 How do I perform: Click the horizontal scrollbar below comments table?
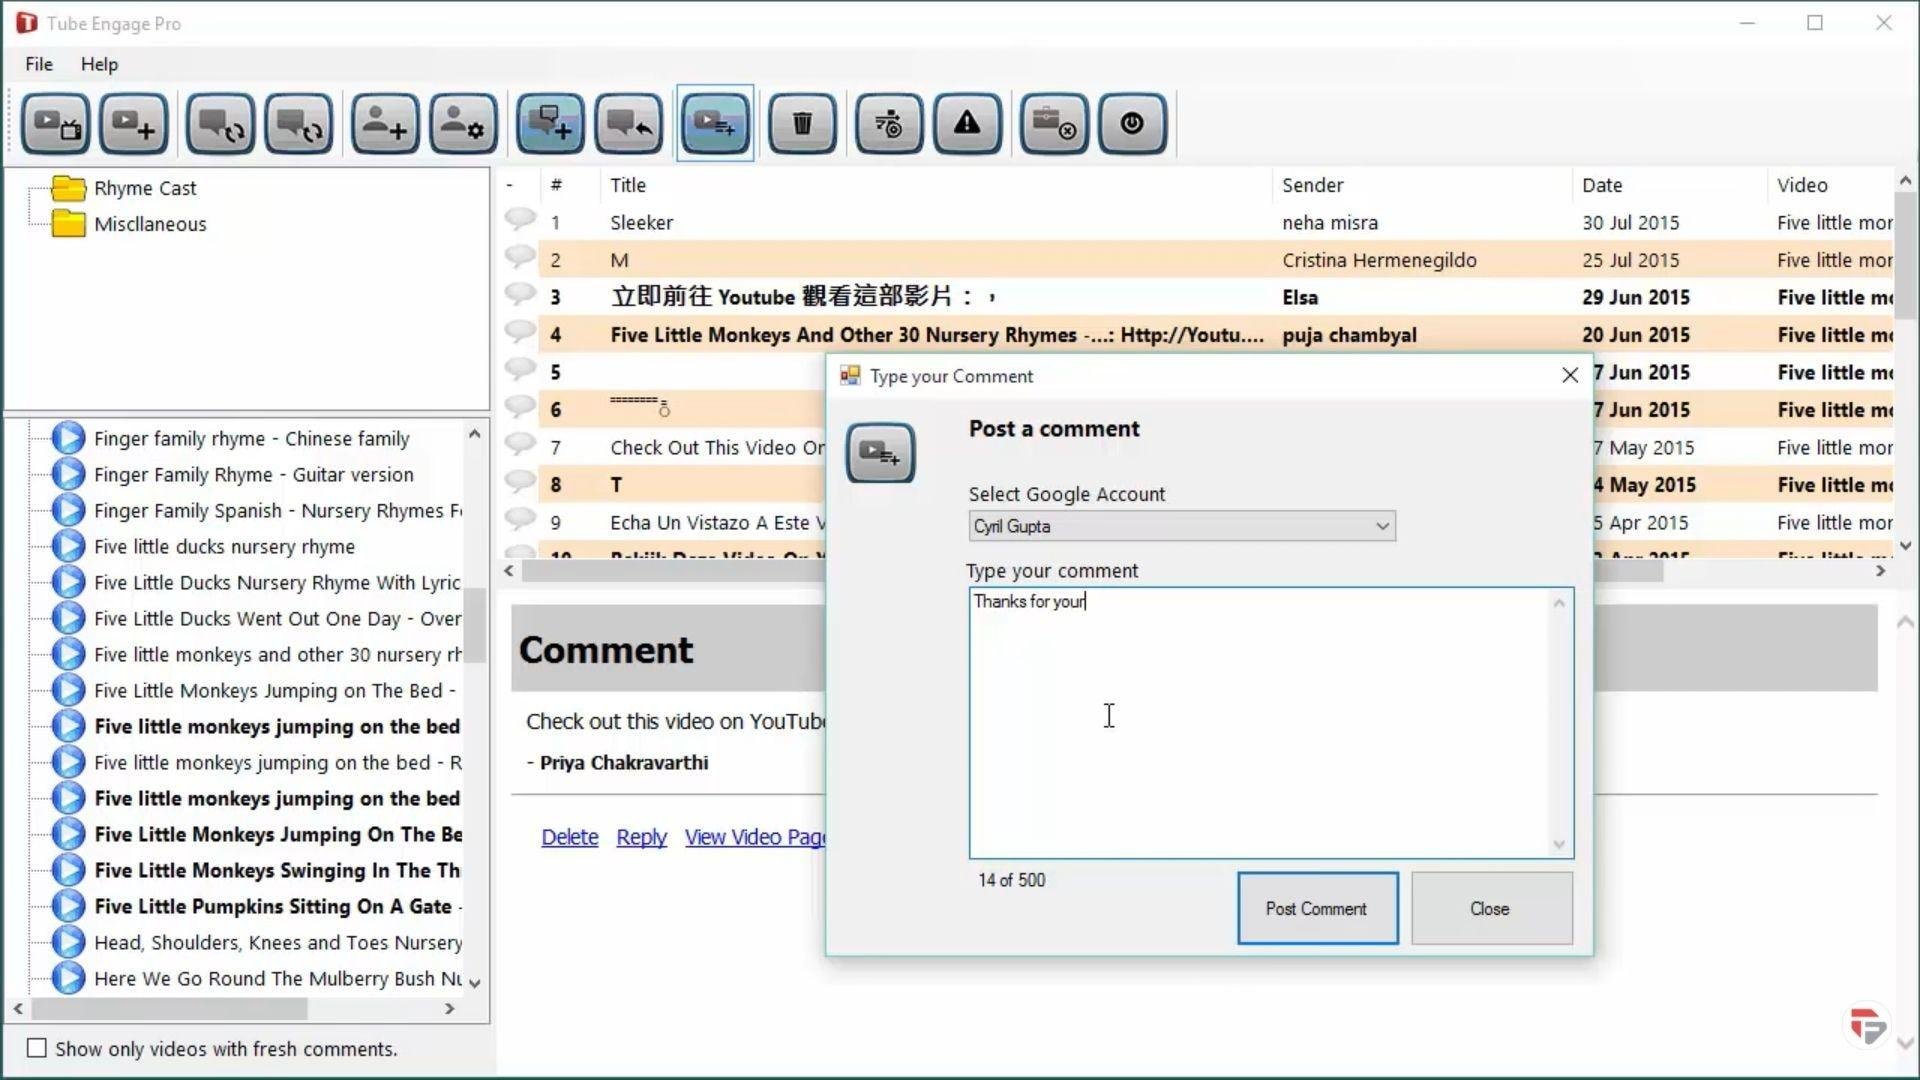pyautogui.click(x=670, y=571)
